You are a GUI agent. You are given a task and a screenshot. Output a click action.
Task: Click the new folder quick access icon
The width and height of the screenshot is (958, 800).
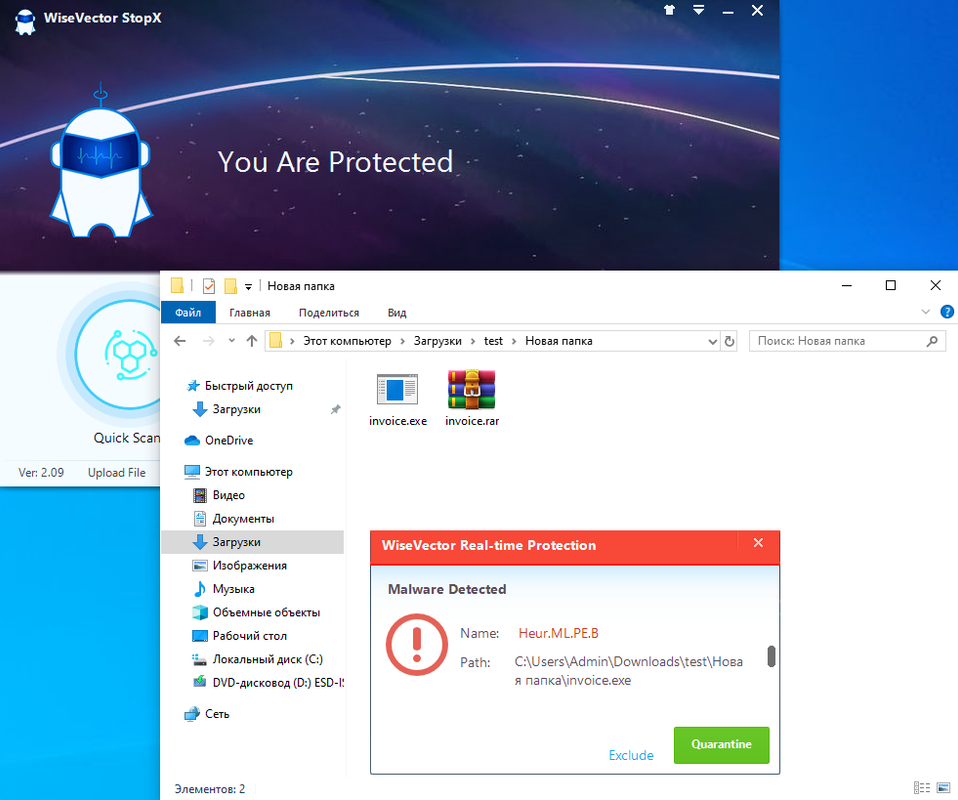[231, 285]
